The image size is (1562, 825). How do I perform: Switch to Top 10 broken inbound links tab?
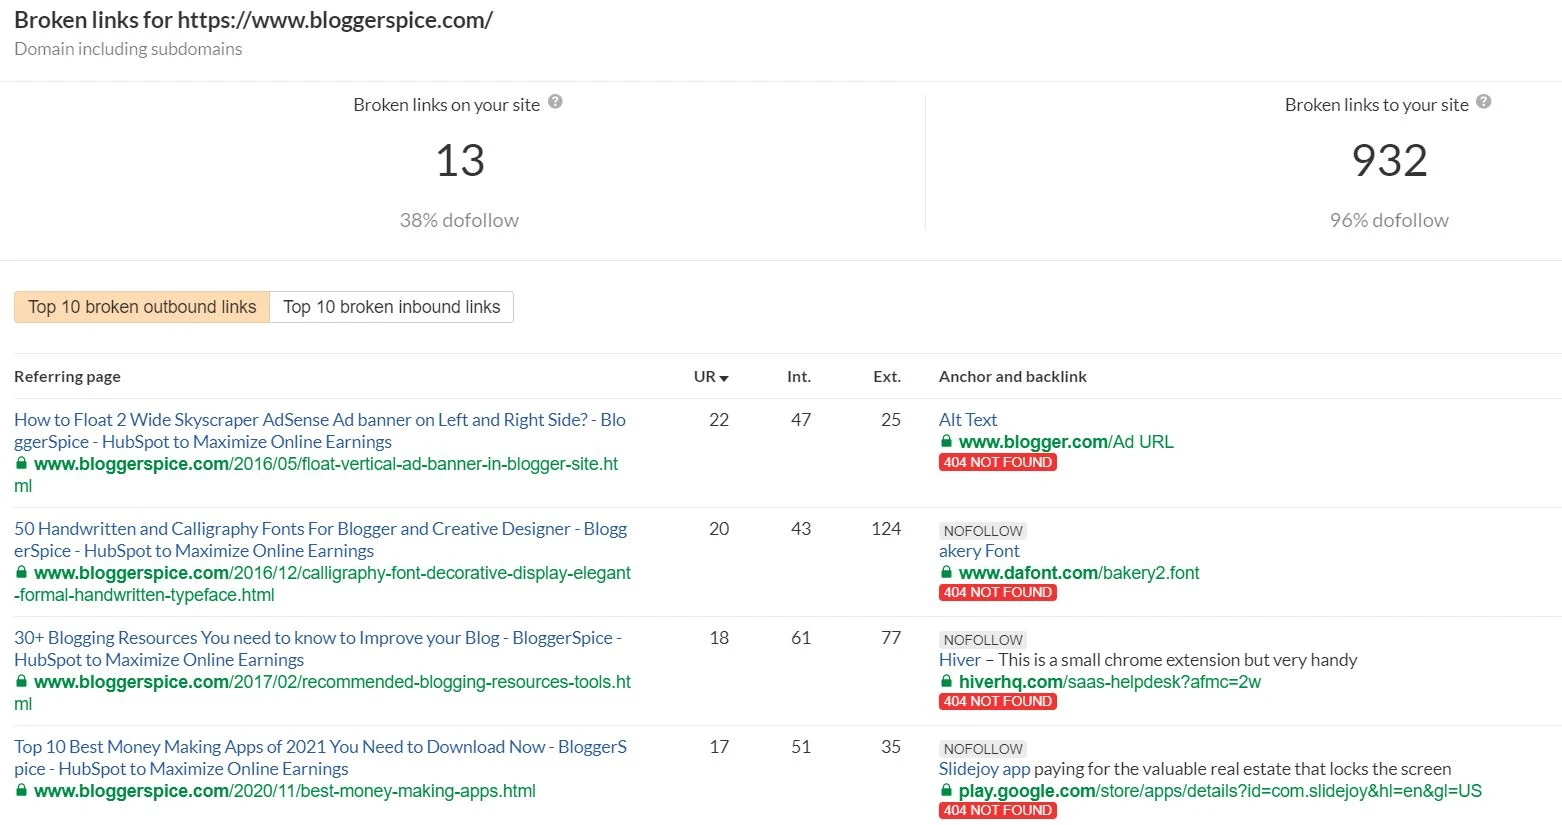[391, 307]
